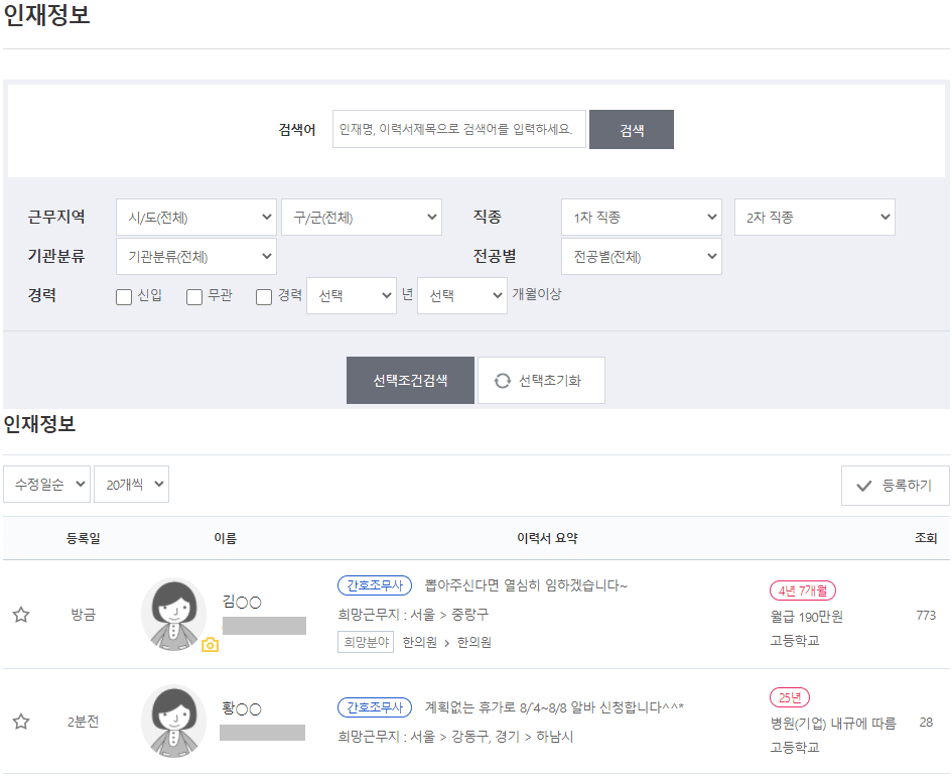Enable the 신입 checkbox

(x=124, y=297)
